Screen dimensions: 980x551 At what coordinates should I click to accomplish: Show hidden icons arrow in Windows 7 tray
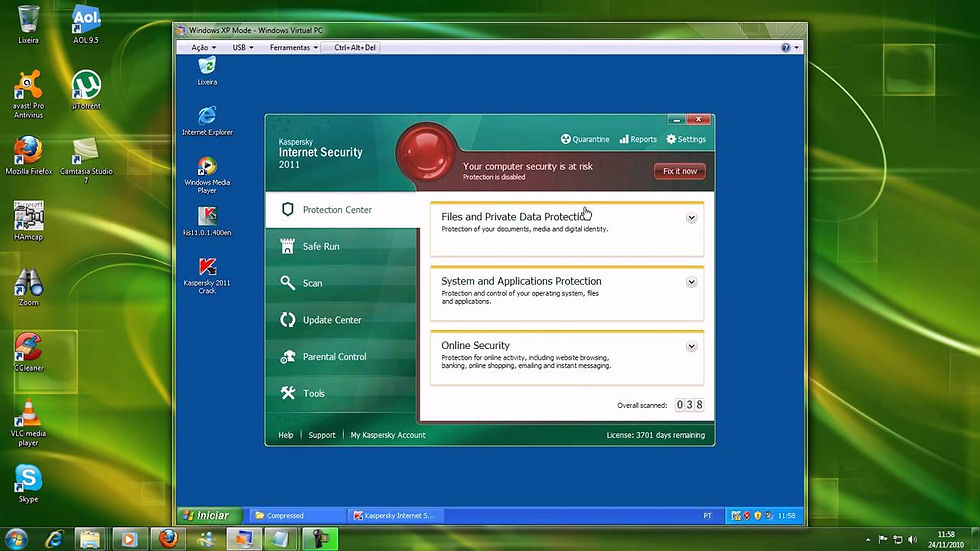tap(868, 539)
